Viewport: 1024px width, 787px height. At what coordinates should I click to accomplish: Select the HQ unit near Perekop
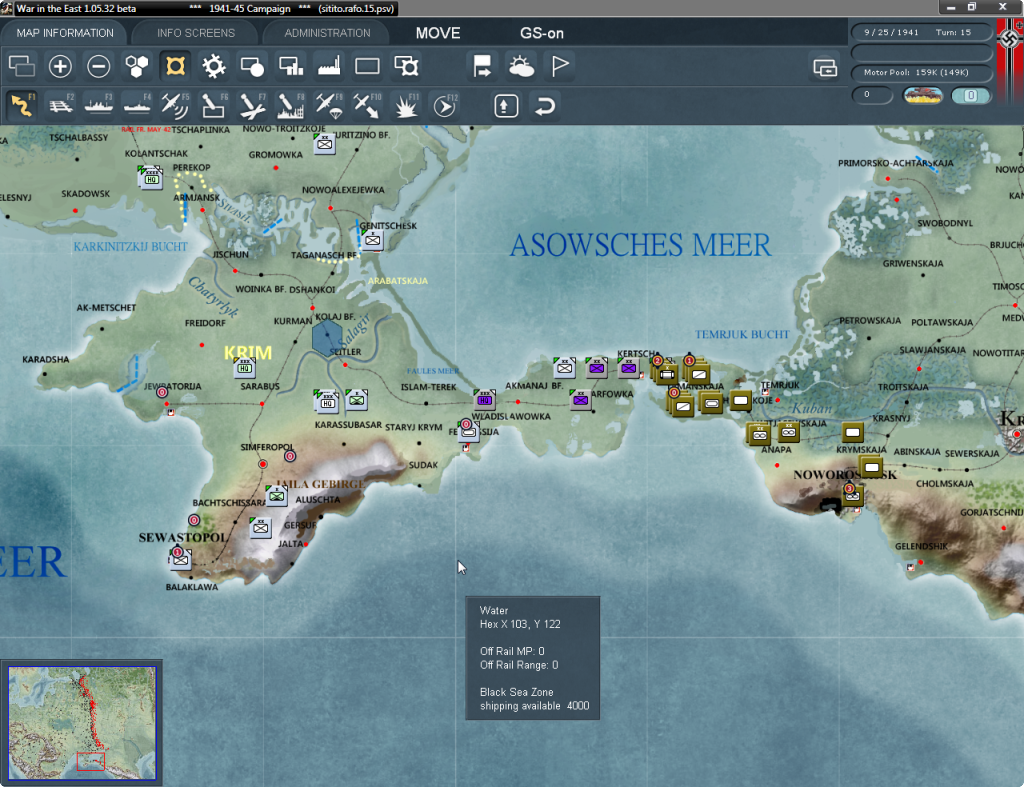point(151,178)
